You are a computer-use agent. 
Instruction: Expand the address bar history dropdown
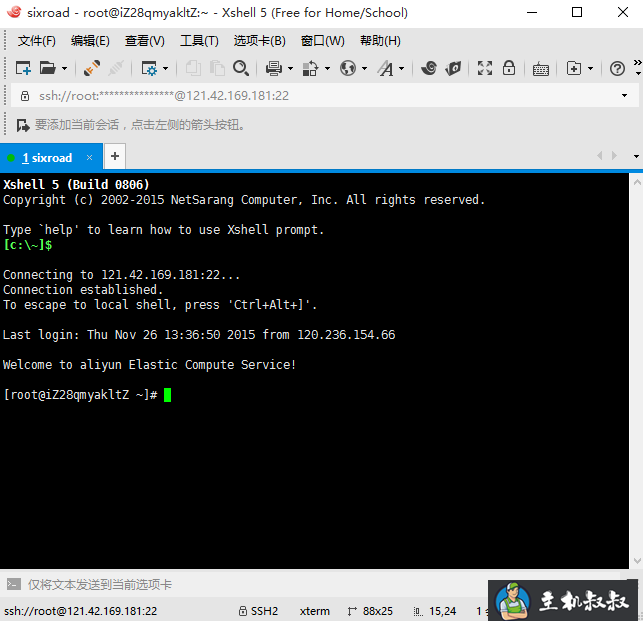pos(624,96)
